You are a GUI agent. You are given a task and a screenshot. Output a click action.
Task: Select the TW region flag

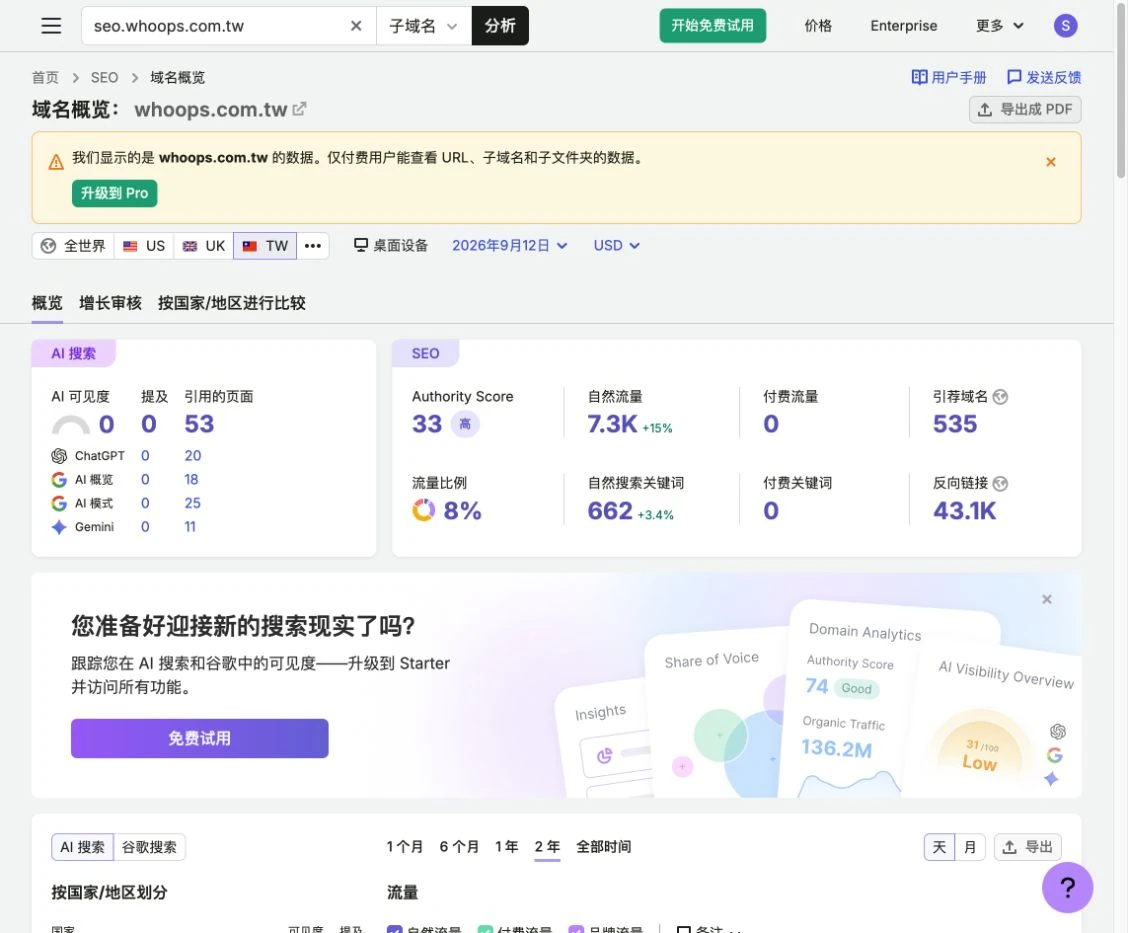coord(265,246)
